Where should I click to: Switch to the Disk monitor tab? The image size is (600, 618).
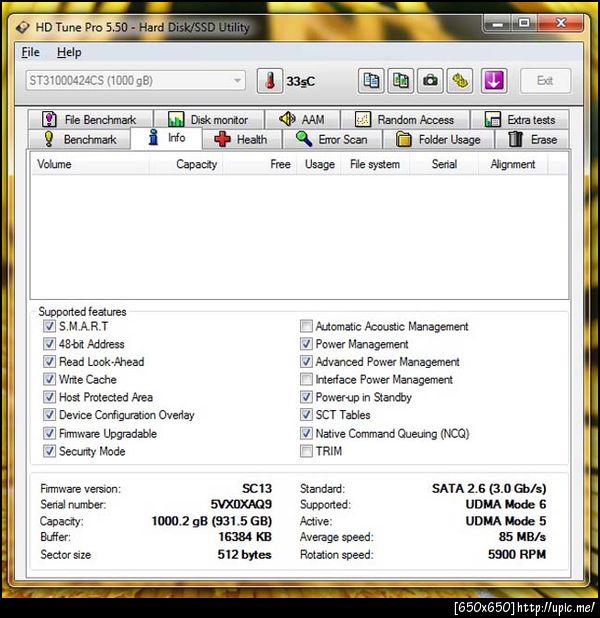[x=209, y=119]
